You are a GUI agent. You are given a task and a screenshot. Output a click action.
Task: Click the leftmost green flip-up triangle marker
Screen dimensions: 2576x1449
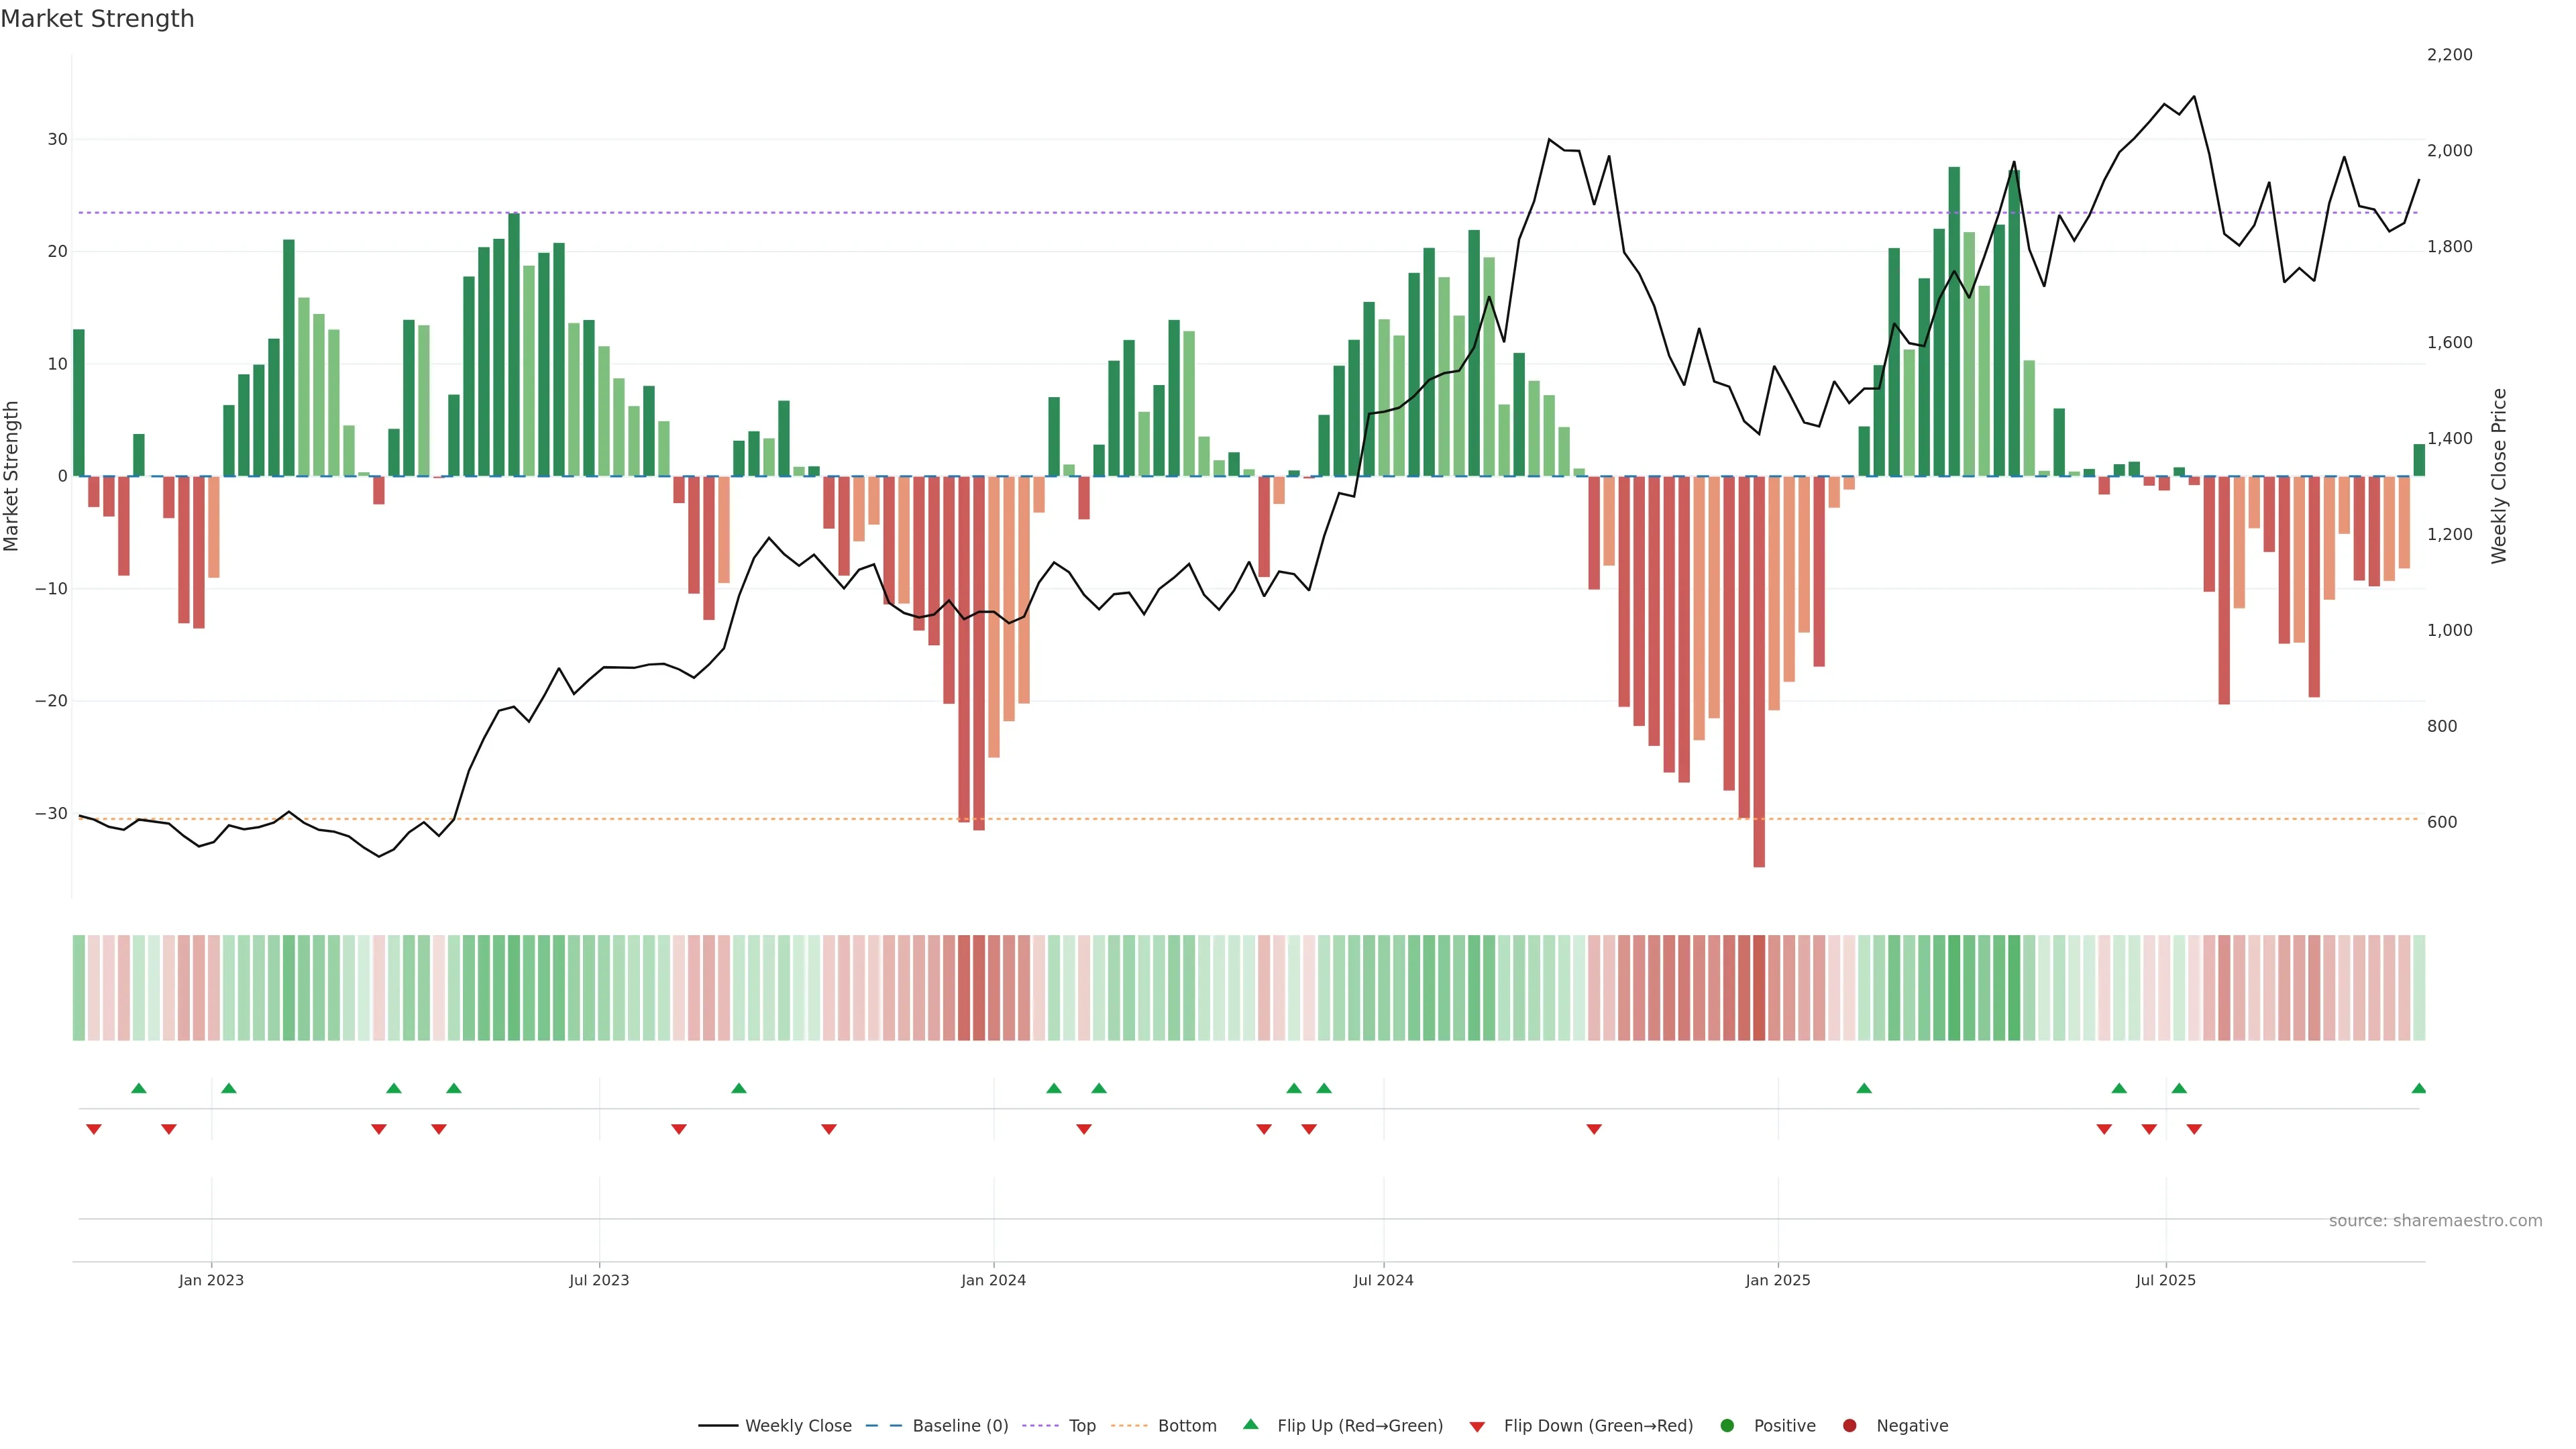pyautogui.click(x=139, y=1088)
